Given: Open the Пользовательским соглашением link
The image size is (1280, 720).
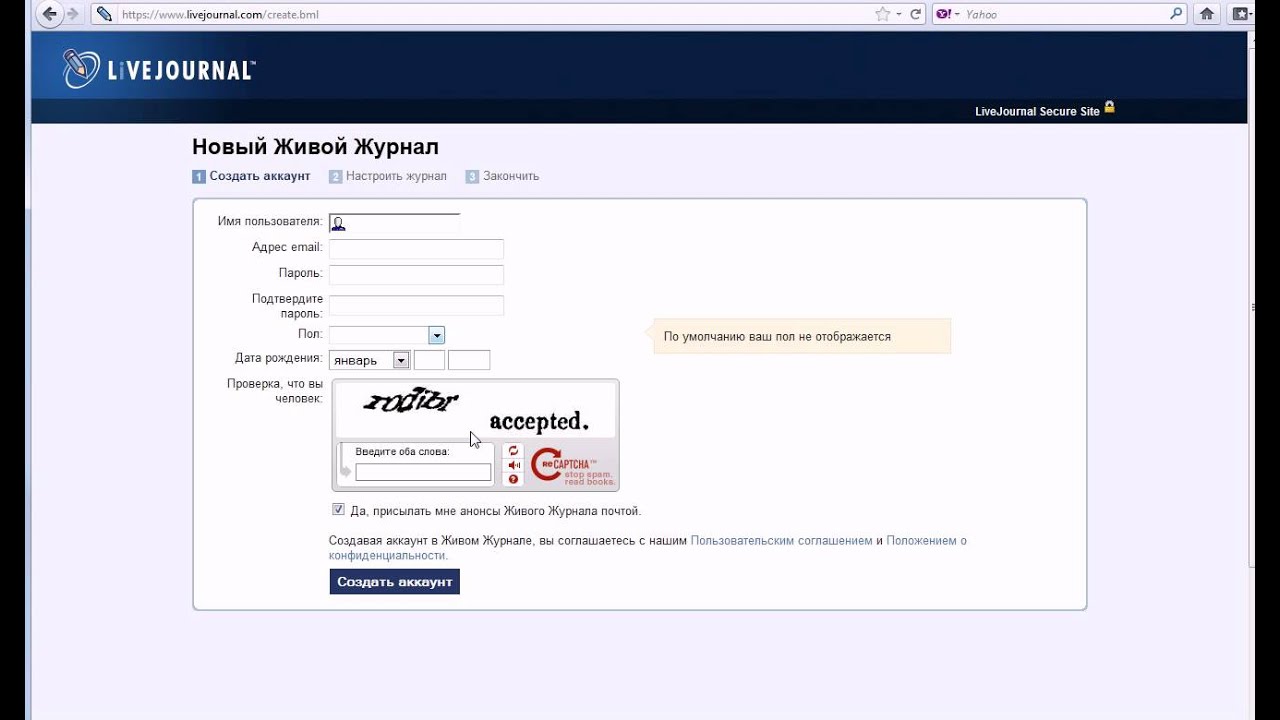Looking at the screenshot, I should tap(782, 541).
